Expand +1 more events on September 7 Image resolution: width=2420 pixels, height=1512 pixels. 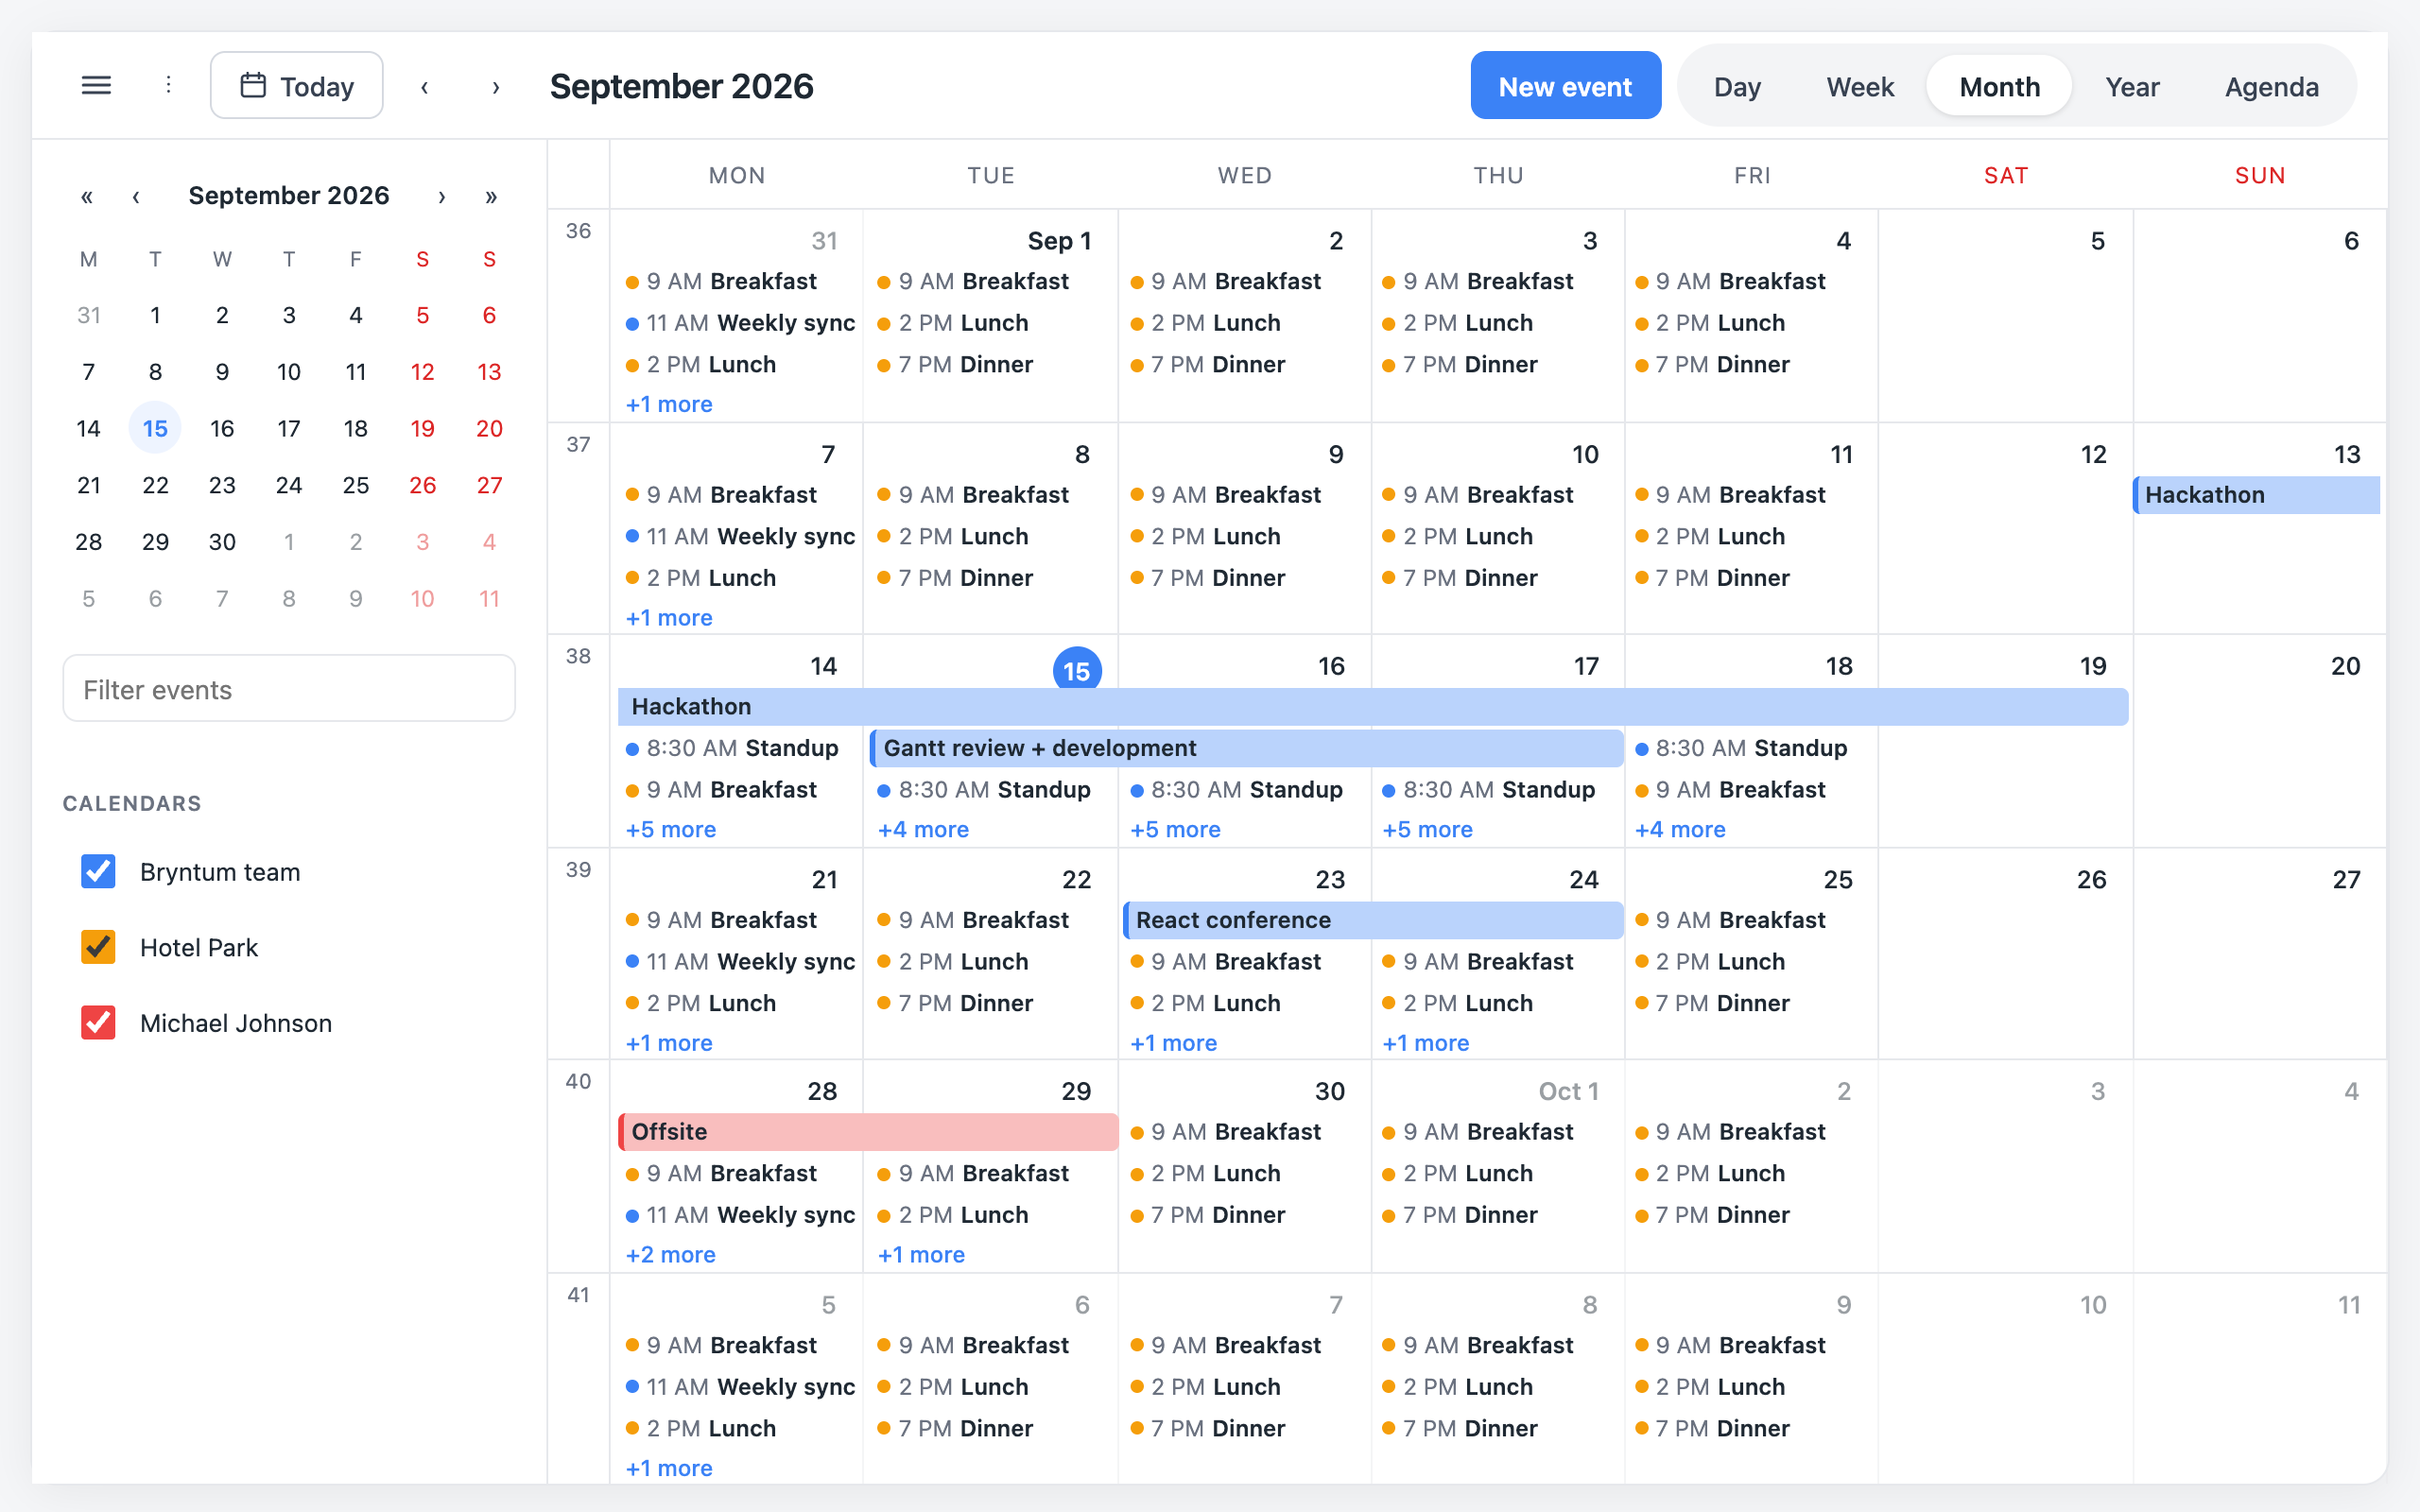pyautogui.click(x=669, y=617)
